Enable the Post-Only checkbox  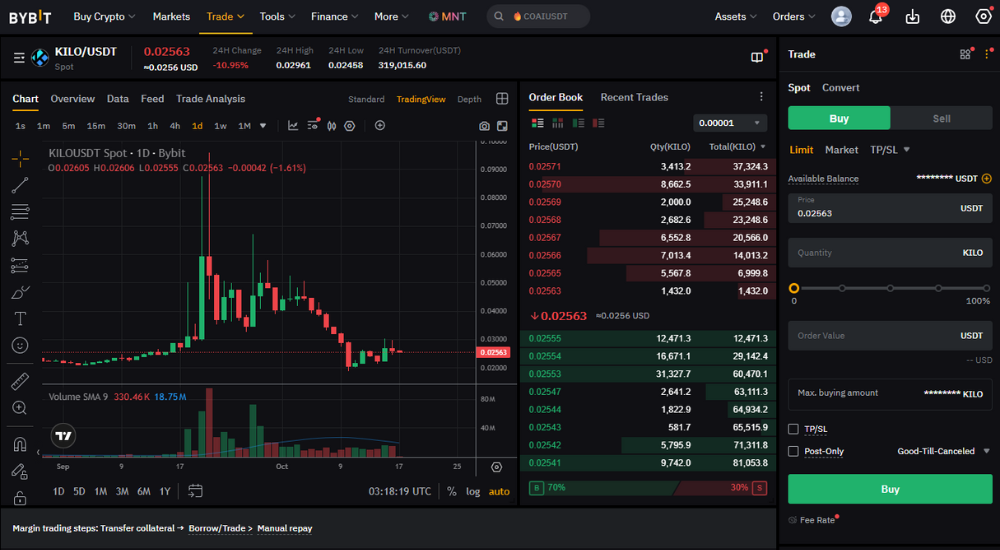coord(793,451)
